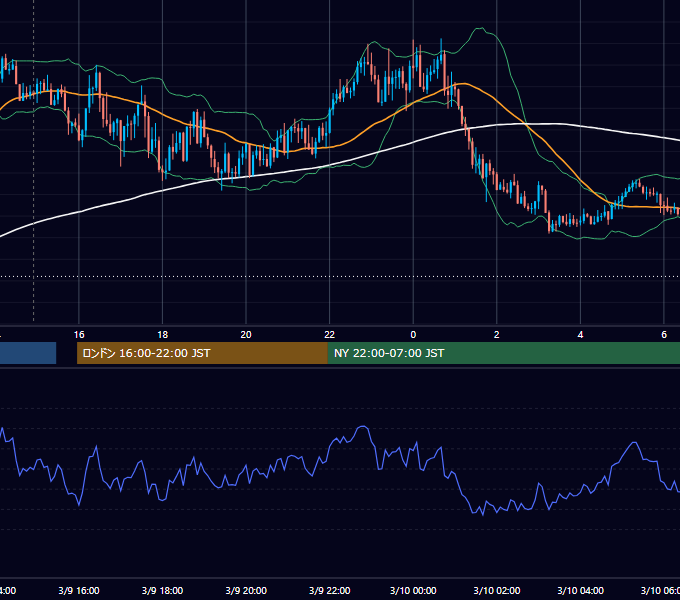Click the 18 hour axis label
This screenshot has width=680, height=600.
(x=163, y=335)
